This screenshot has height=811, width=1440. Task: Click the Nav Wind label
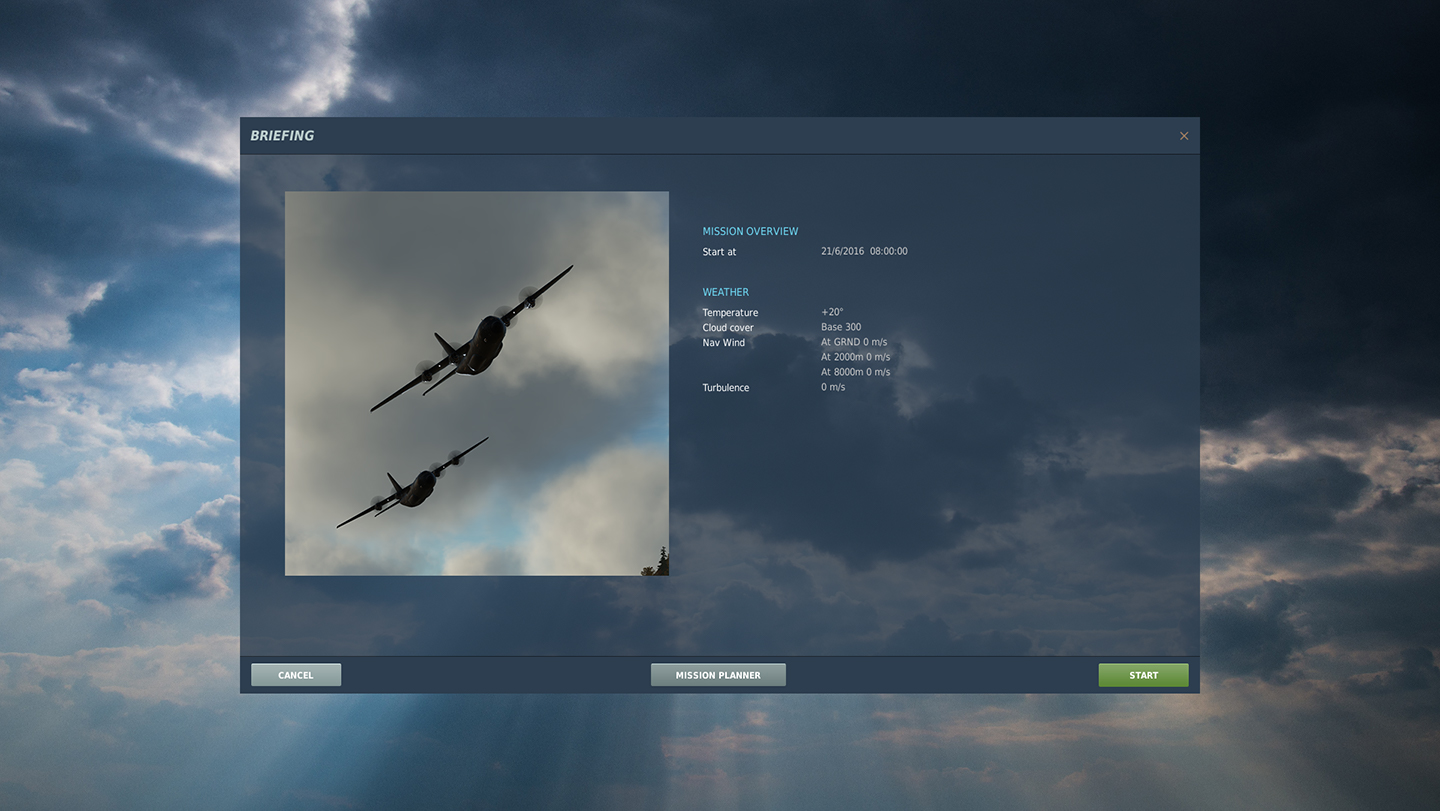click(724, 343)
